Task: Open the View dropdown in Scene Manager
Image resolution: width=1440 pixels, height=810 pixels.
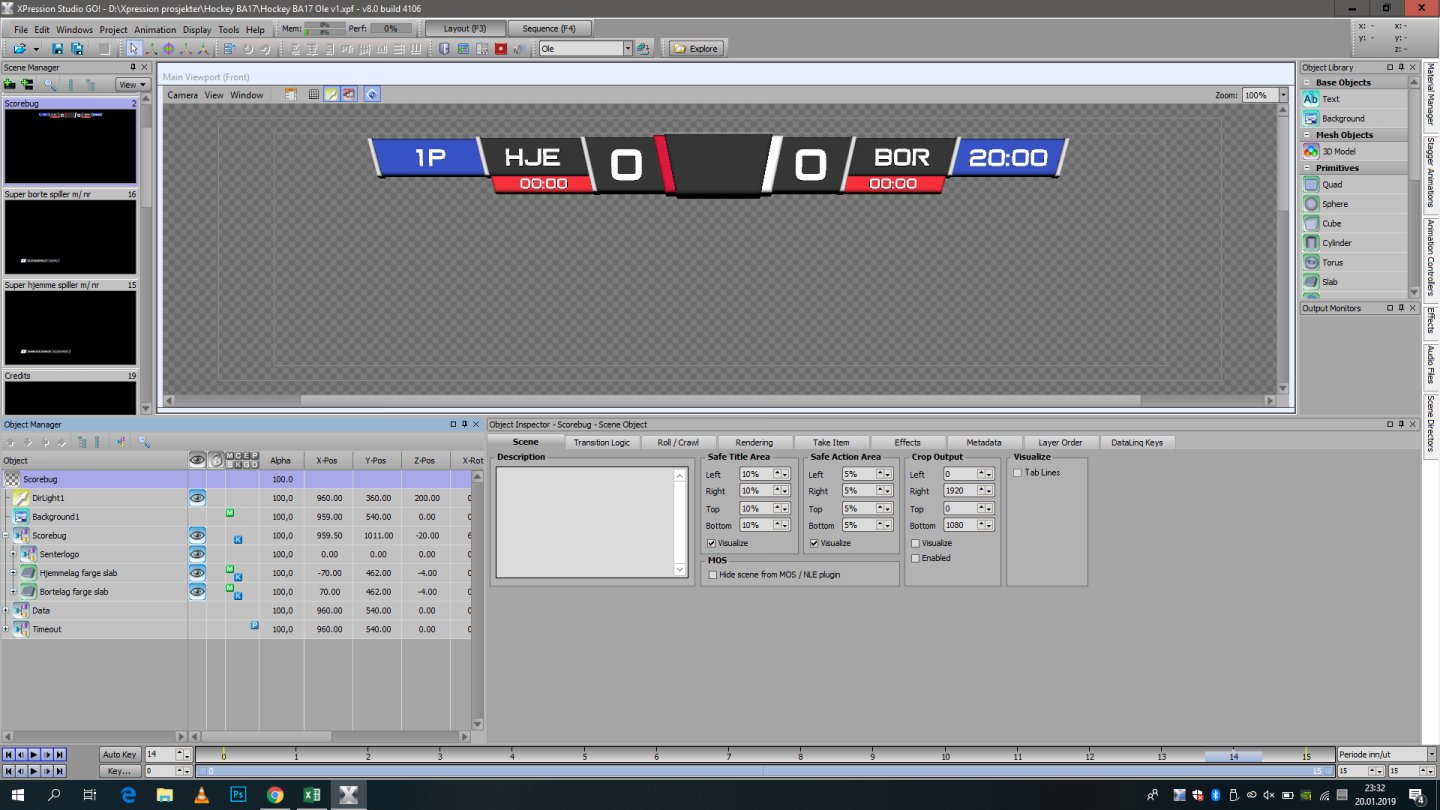Action: click(x=132, y=85)
